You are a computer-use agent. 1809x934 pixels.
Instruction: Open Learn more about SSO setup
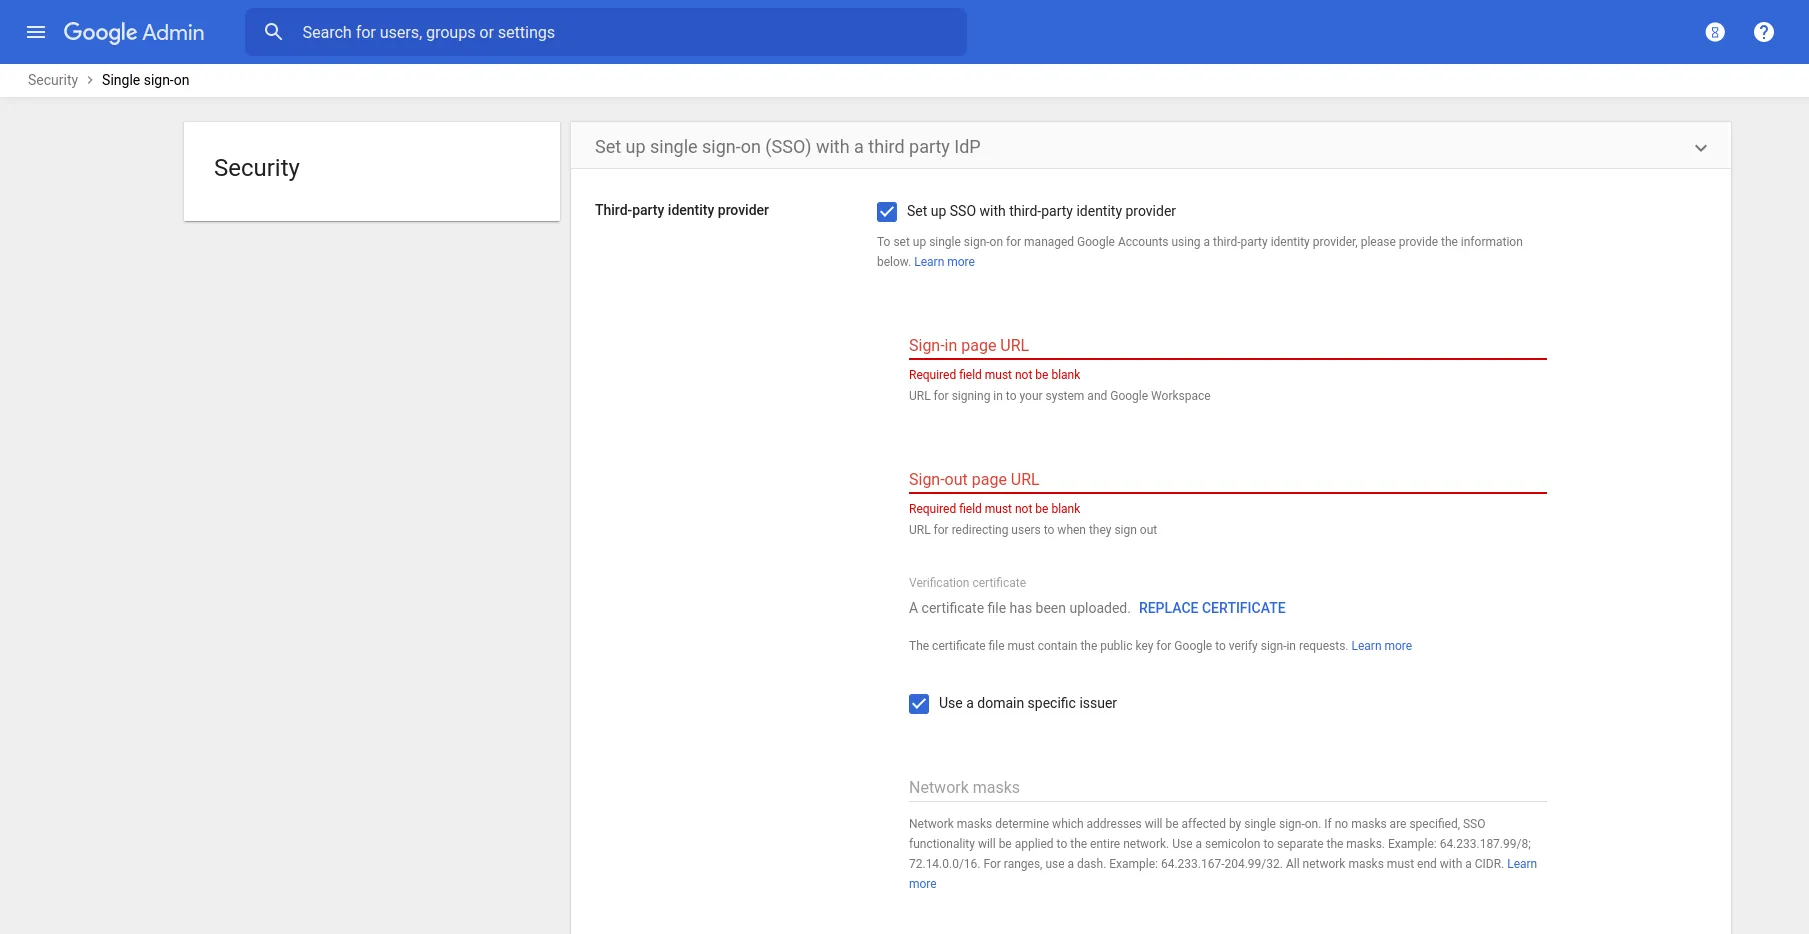943,261
